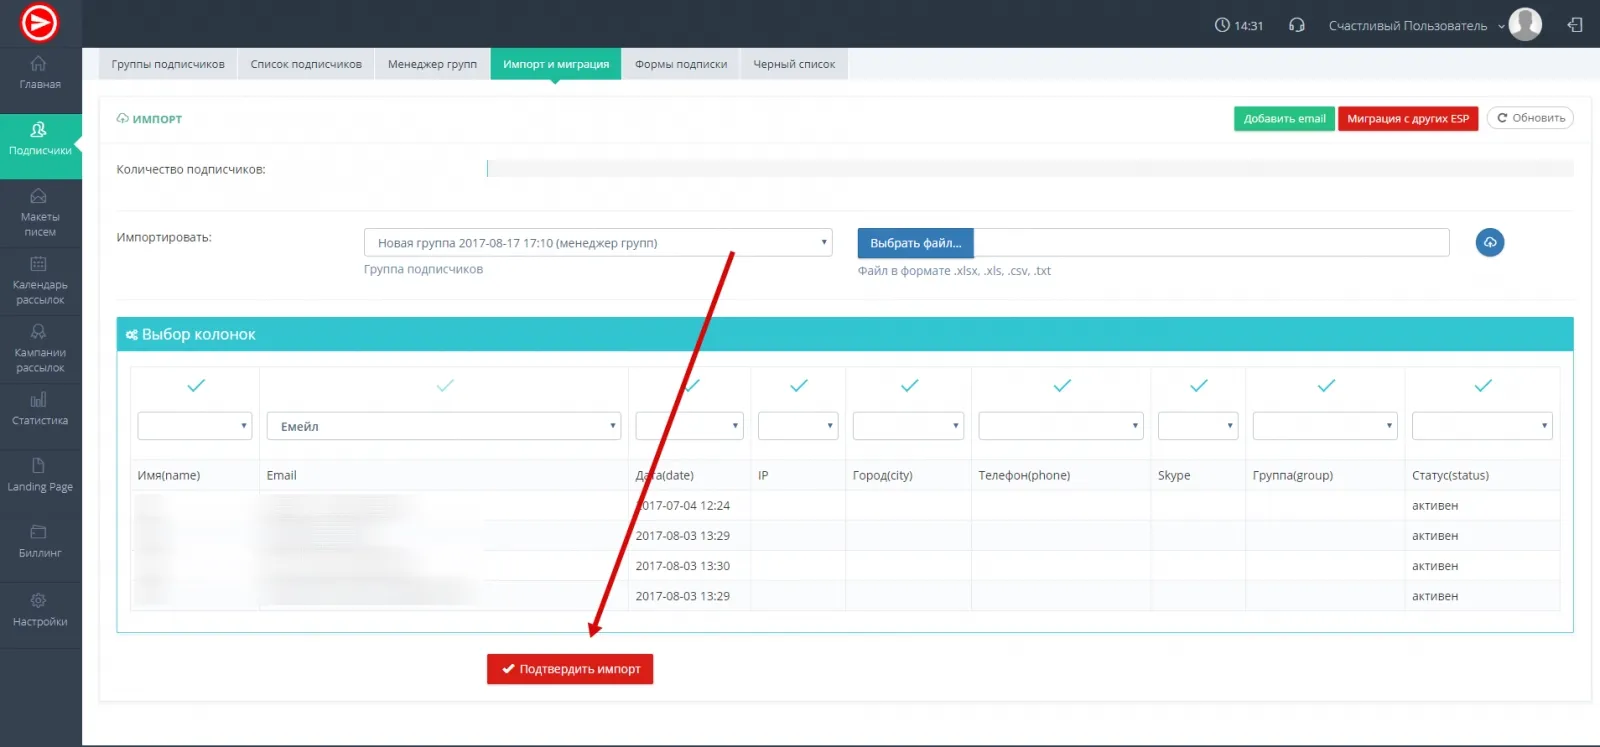
Task: Go to Календарь рассылок in sidebar
Action: [x=40, y=281]
